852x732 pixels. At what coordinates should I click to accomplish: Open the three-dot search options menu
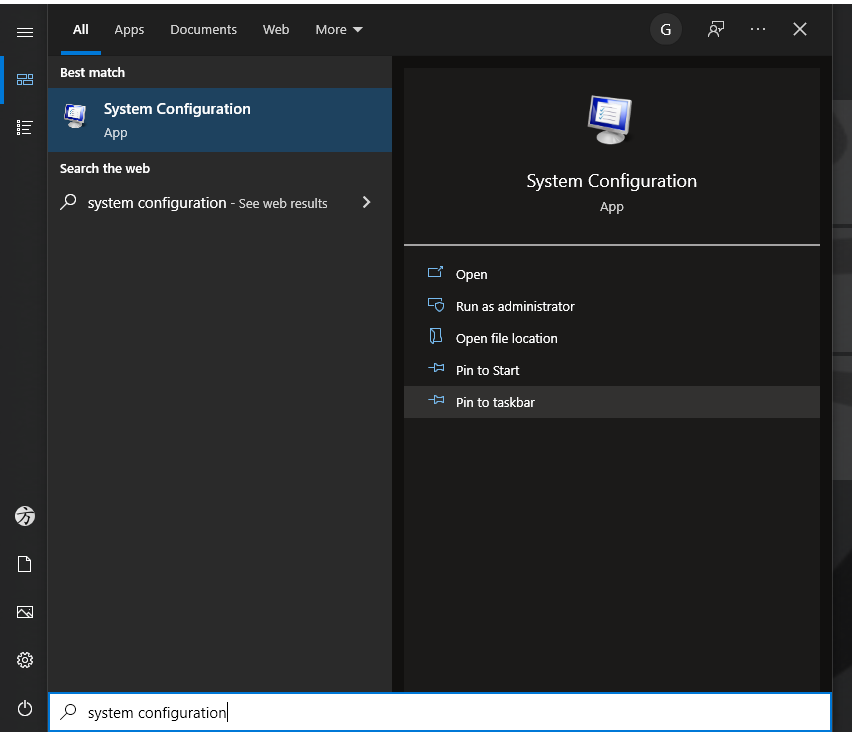[x=758, y=30]
